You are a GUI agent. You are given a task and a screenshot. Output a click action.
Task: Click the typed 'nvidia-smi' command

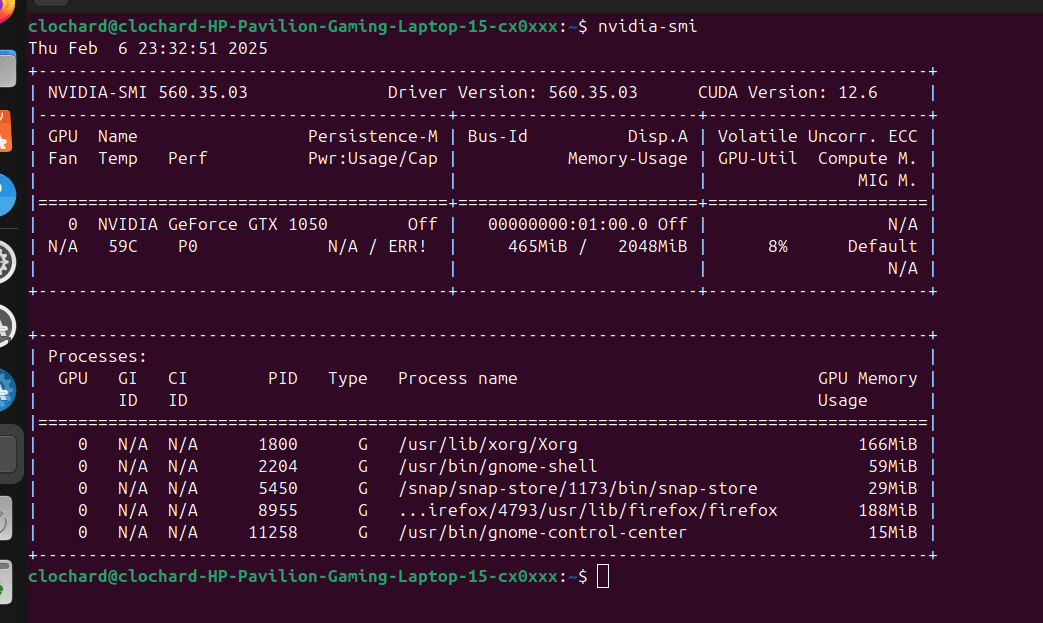[647, 27]
